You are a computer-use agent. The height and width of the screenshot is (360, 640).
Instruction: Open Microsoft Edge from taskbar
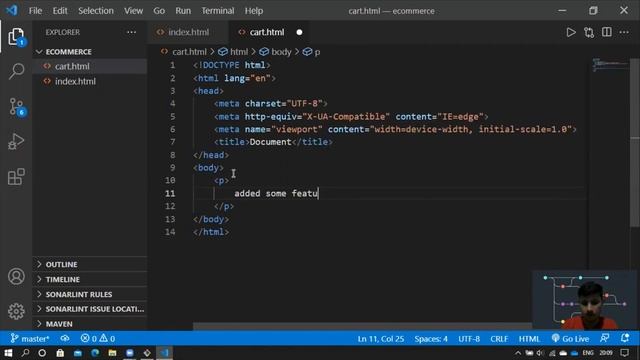[95, 353]
